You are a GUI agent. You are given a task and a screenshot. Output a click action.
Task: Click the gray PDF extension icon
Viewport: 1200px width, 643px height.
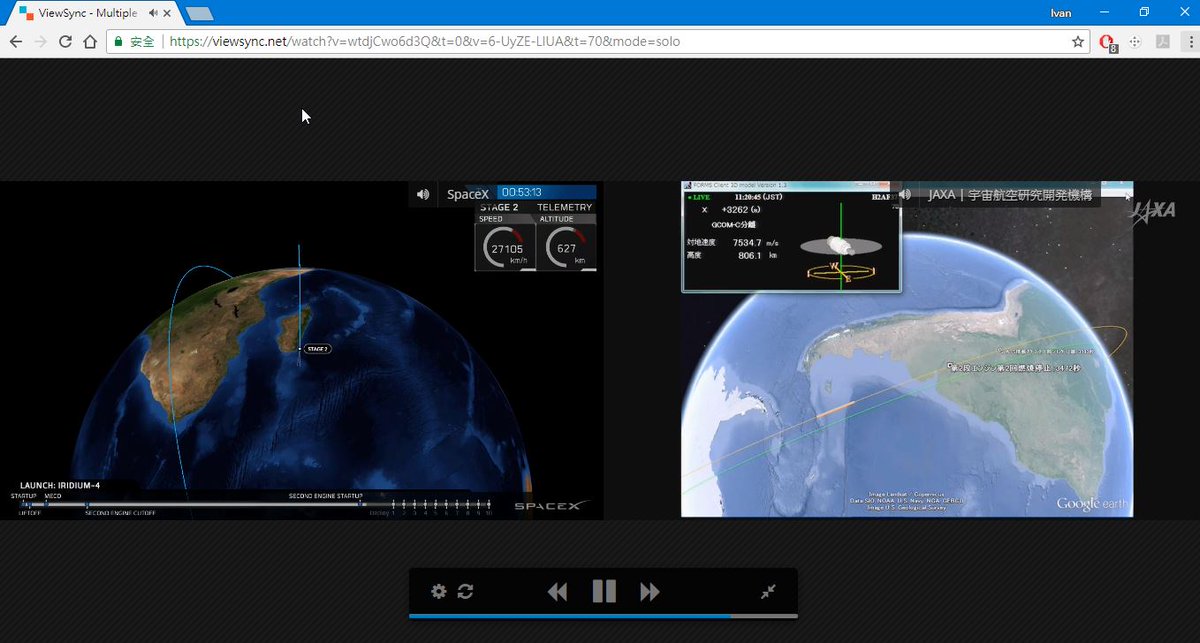pos(1162,42)
